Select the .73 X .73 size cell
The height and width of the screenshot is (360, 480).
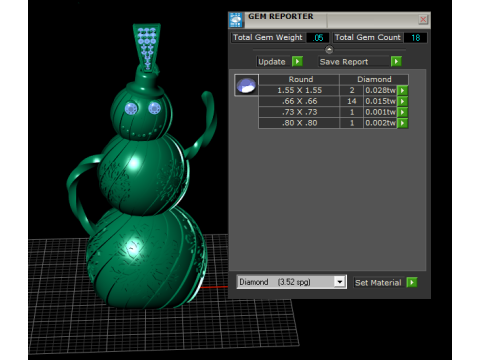click(299, 112)
